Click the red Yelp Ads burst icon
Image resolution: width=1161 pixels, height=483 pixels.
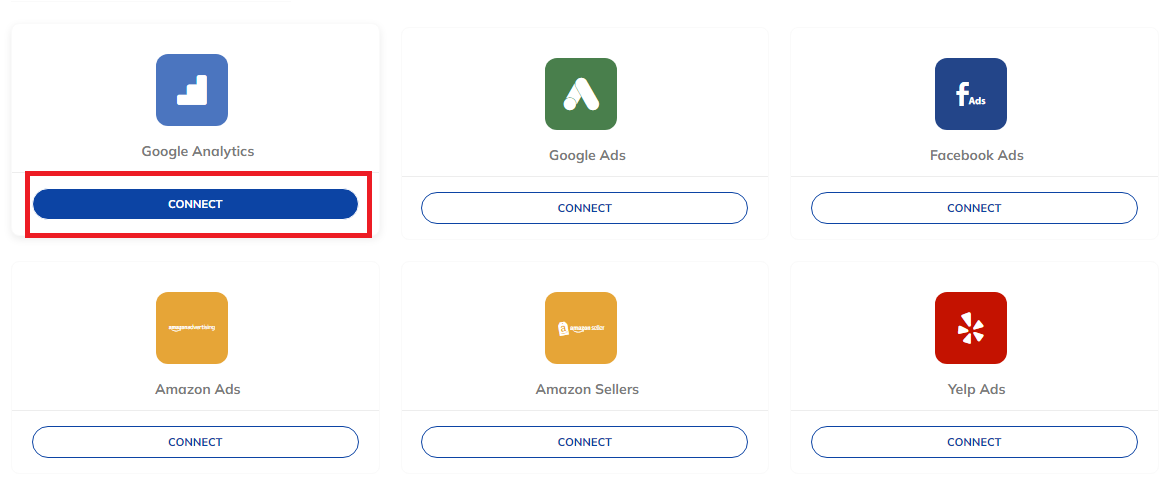coord(971,327)
